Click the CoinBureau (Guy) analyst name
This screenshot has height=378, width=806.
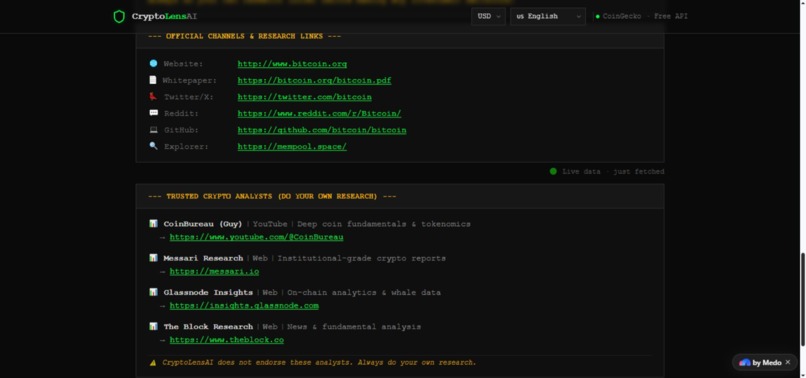[203, 224]
